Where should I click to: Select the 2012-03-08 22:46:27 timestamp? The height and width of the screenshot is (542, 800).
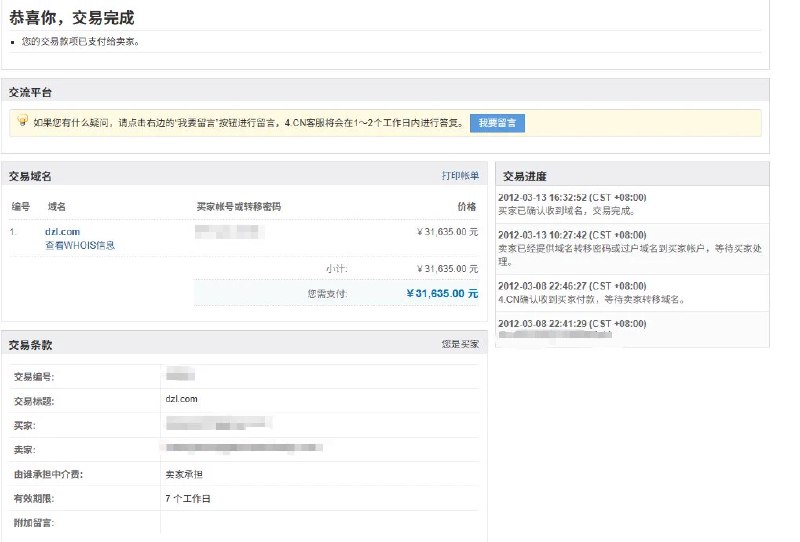coord(572,286)
